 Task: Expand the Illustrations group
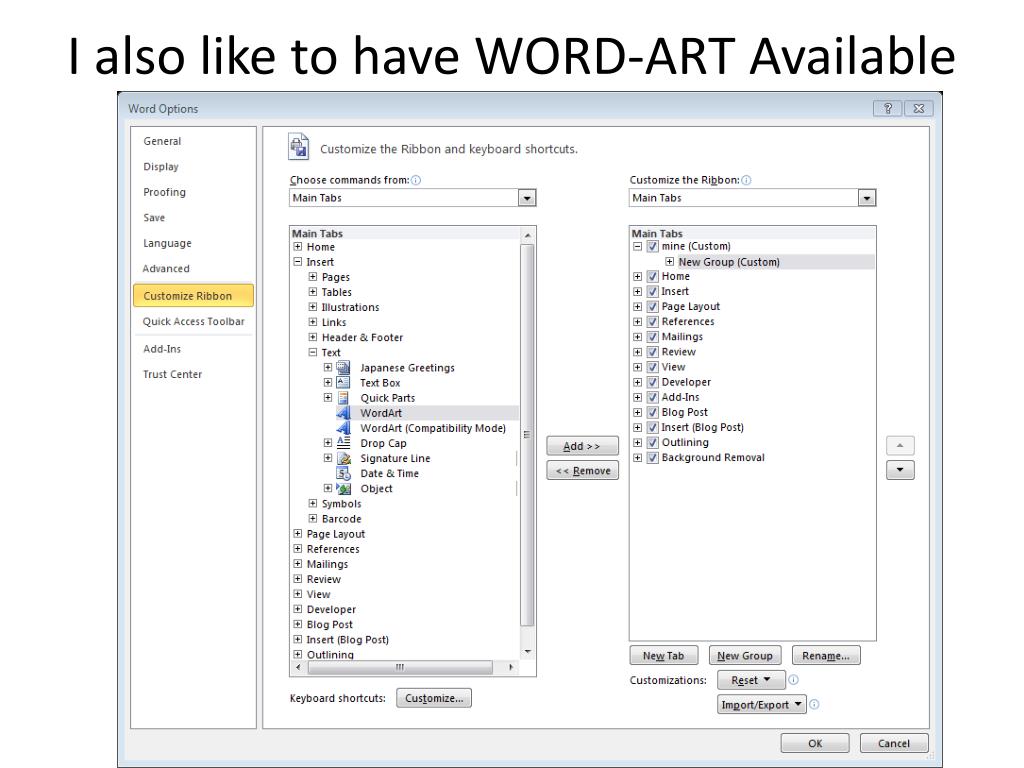click(313, 307)
